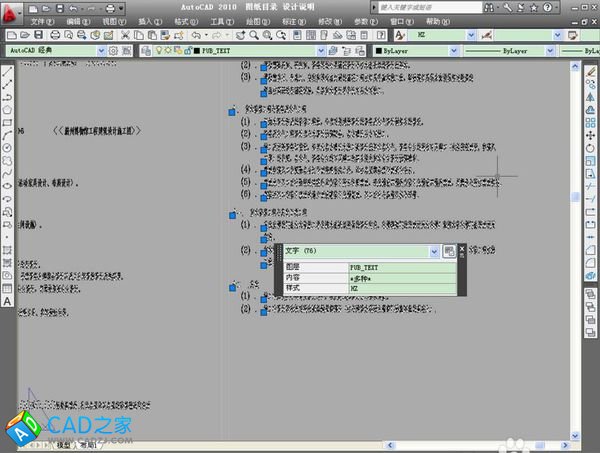
Task: Click the AutoCAD application logo button
Action: tap(11, 10)
